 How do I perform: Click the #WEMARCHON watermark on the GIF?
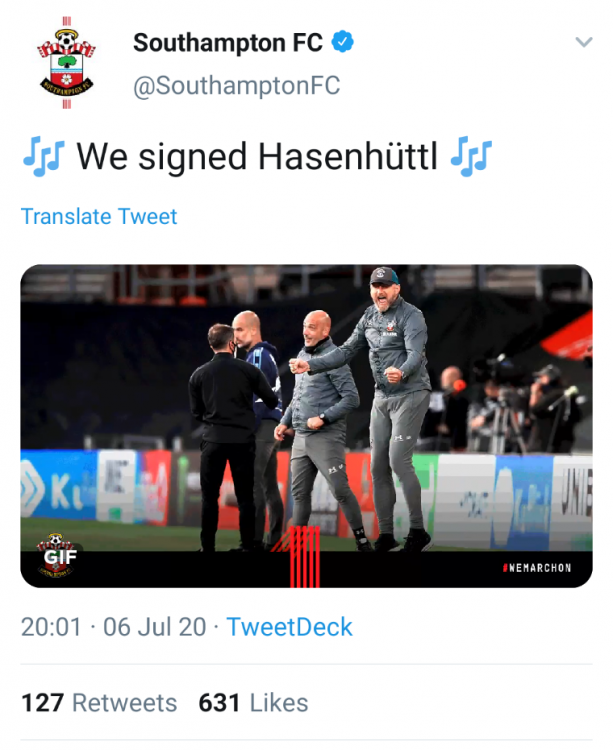(x=535, y=568)
